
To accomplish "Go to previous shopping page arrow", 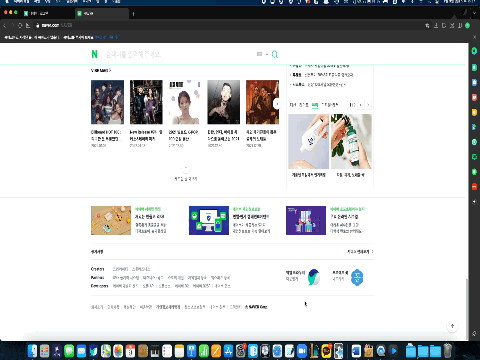I will pos(360,105).
